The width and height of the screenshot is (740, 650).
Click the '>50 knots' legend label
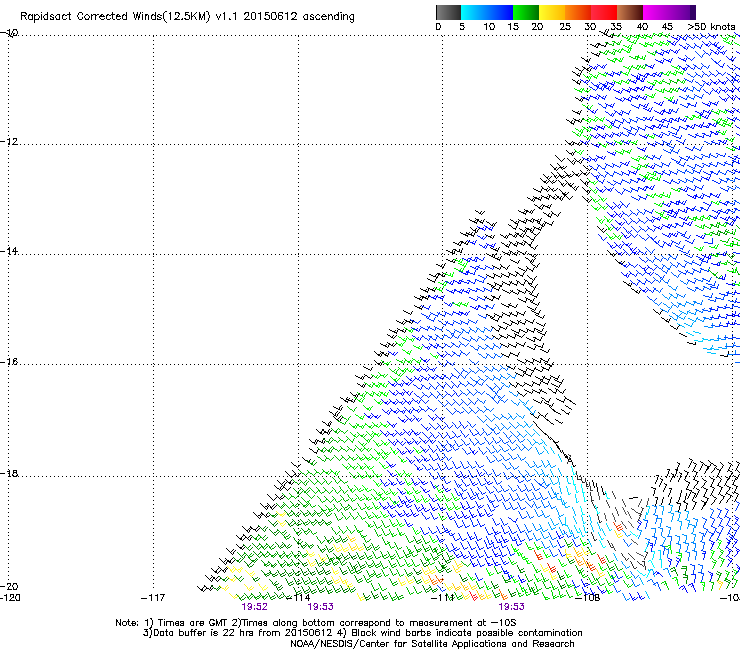click(711, 27)
